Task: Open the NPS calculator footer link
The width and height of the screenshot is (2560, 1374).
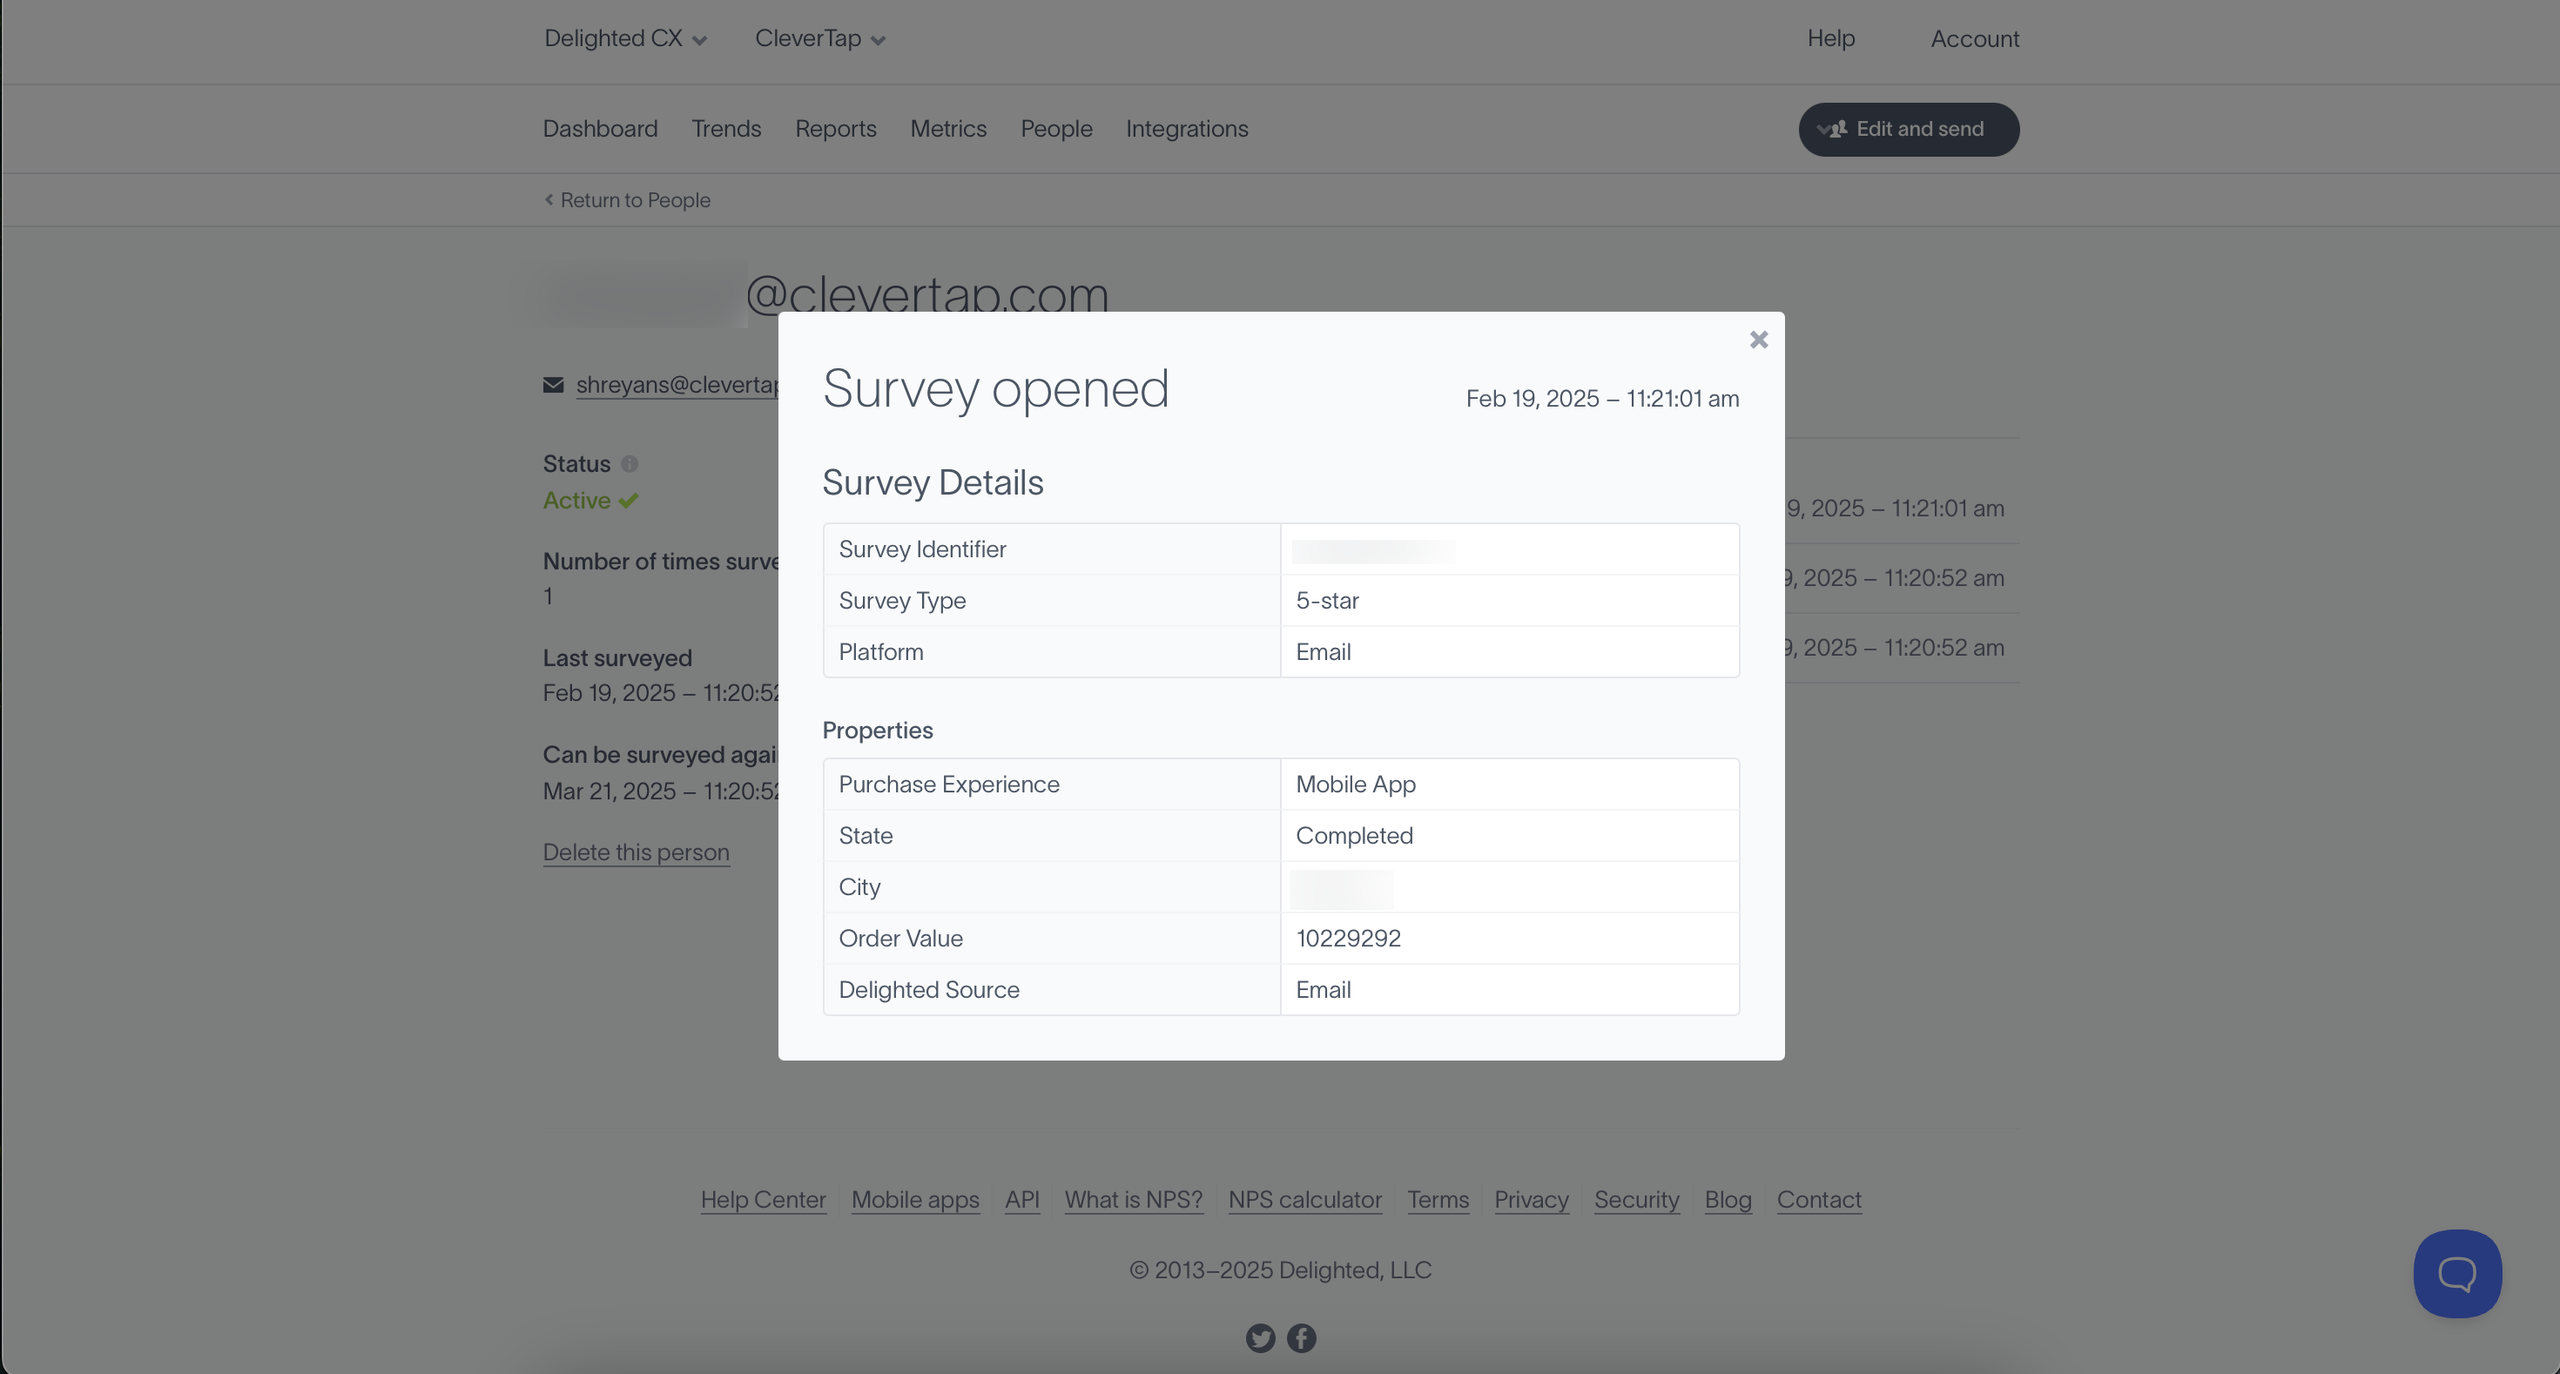Action: point(1304,1199)
